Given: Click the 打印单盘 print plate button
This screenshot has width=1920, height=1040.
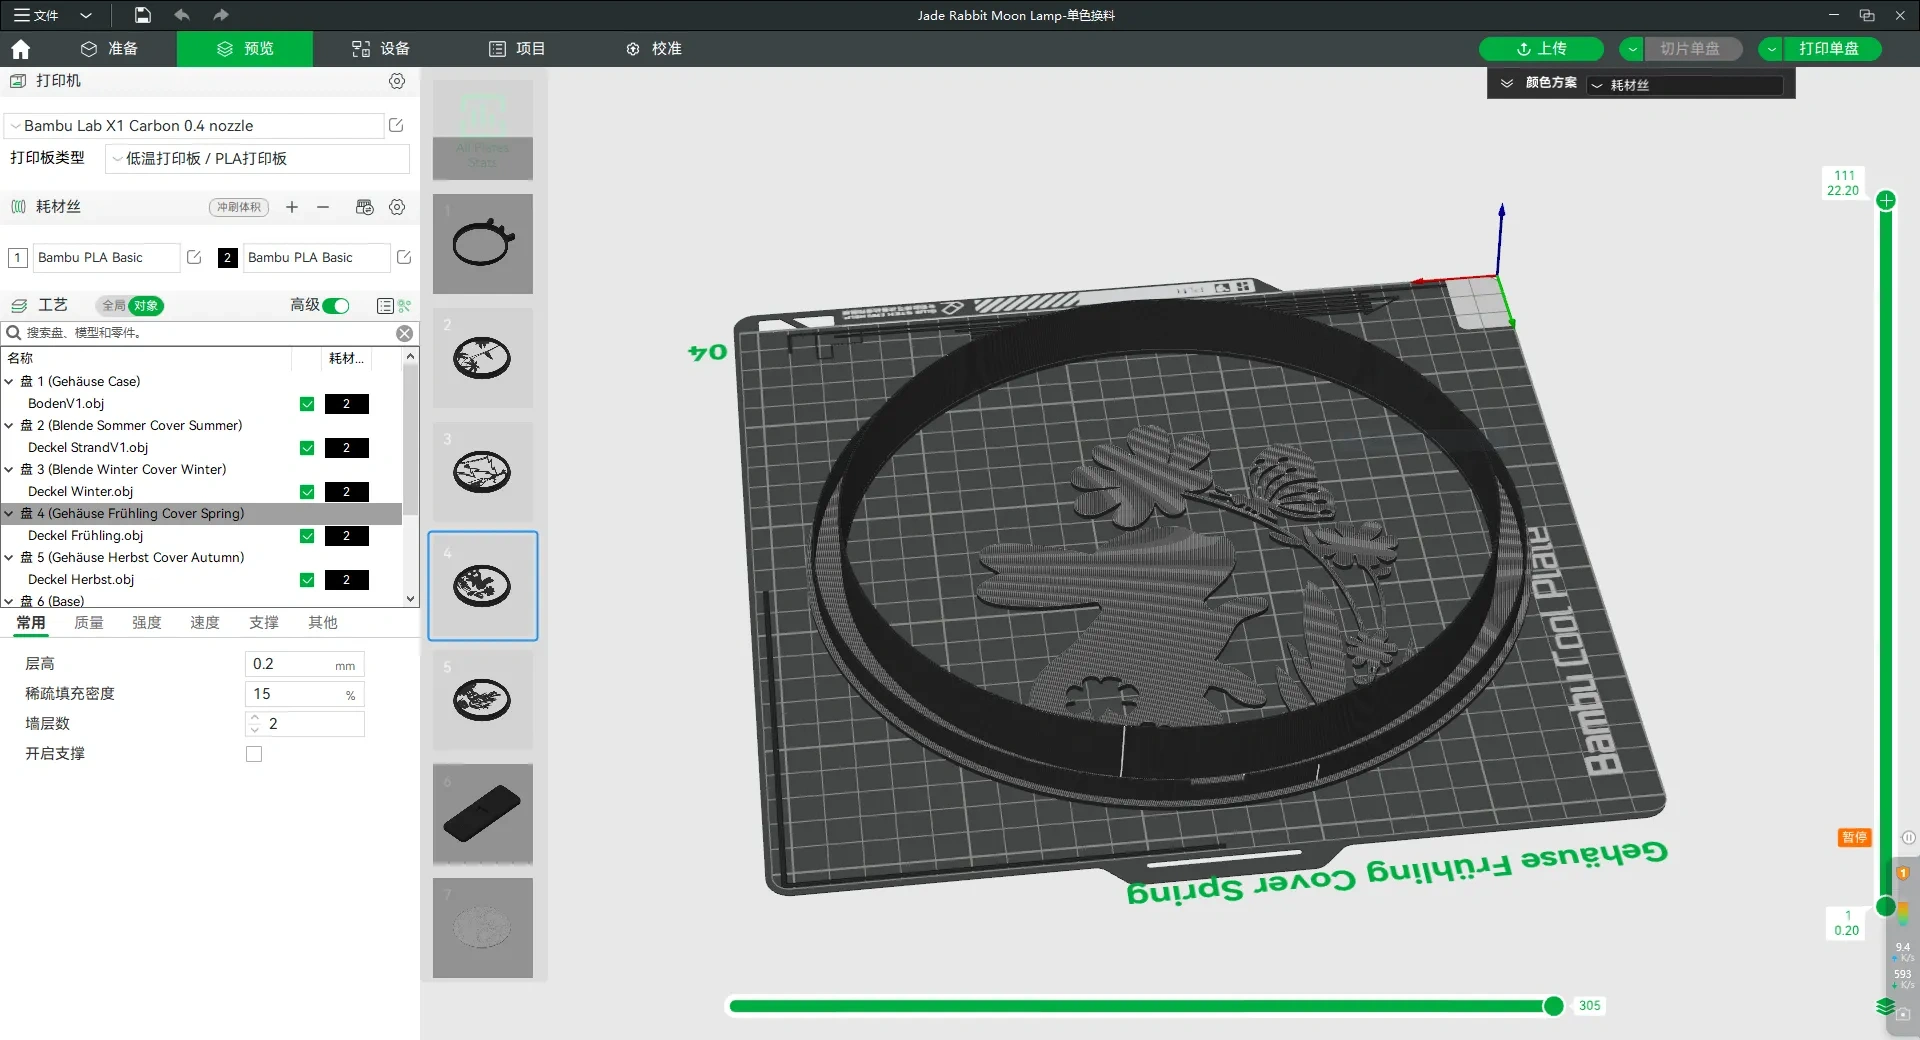Looking at the screenshot, I should click(x=1829, y=49).
